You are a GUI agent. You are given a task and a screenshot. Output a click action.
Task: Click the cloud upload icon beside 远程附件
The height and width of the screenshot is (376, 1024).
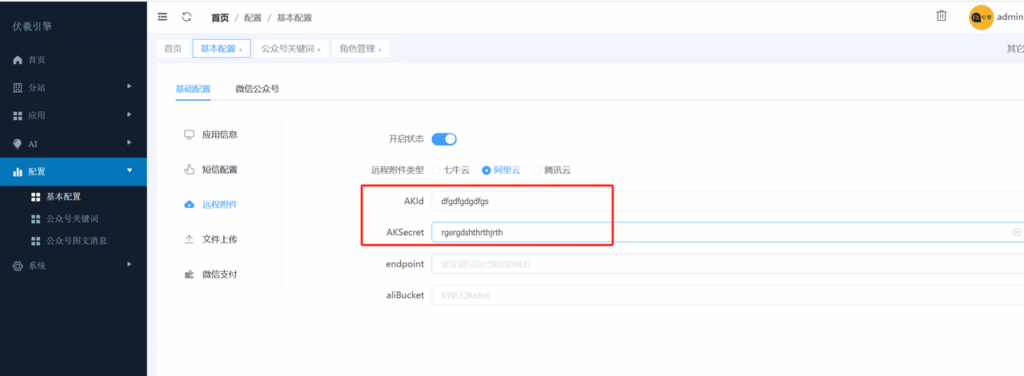click(x=189, y=204)
